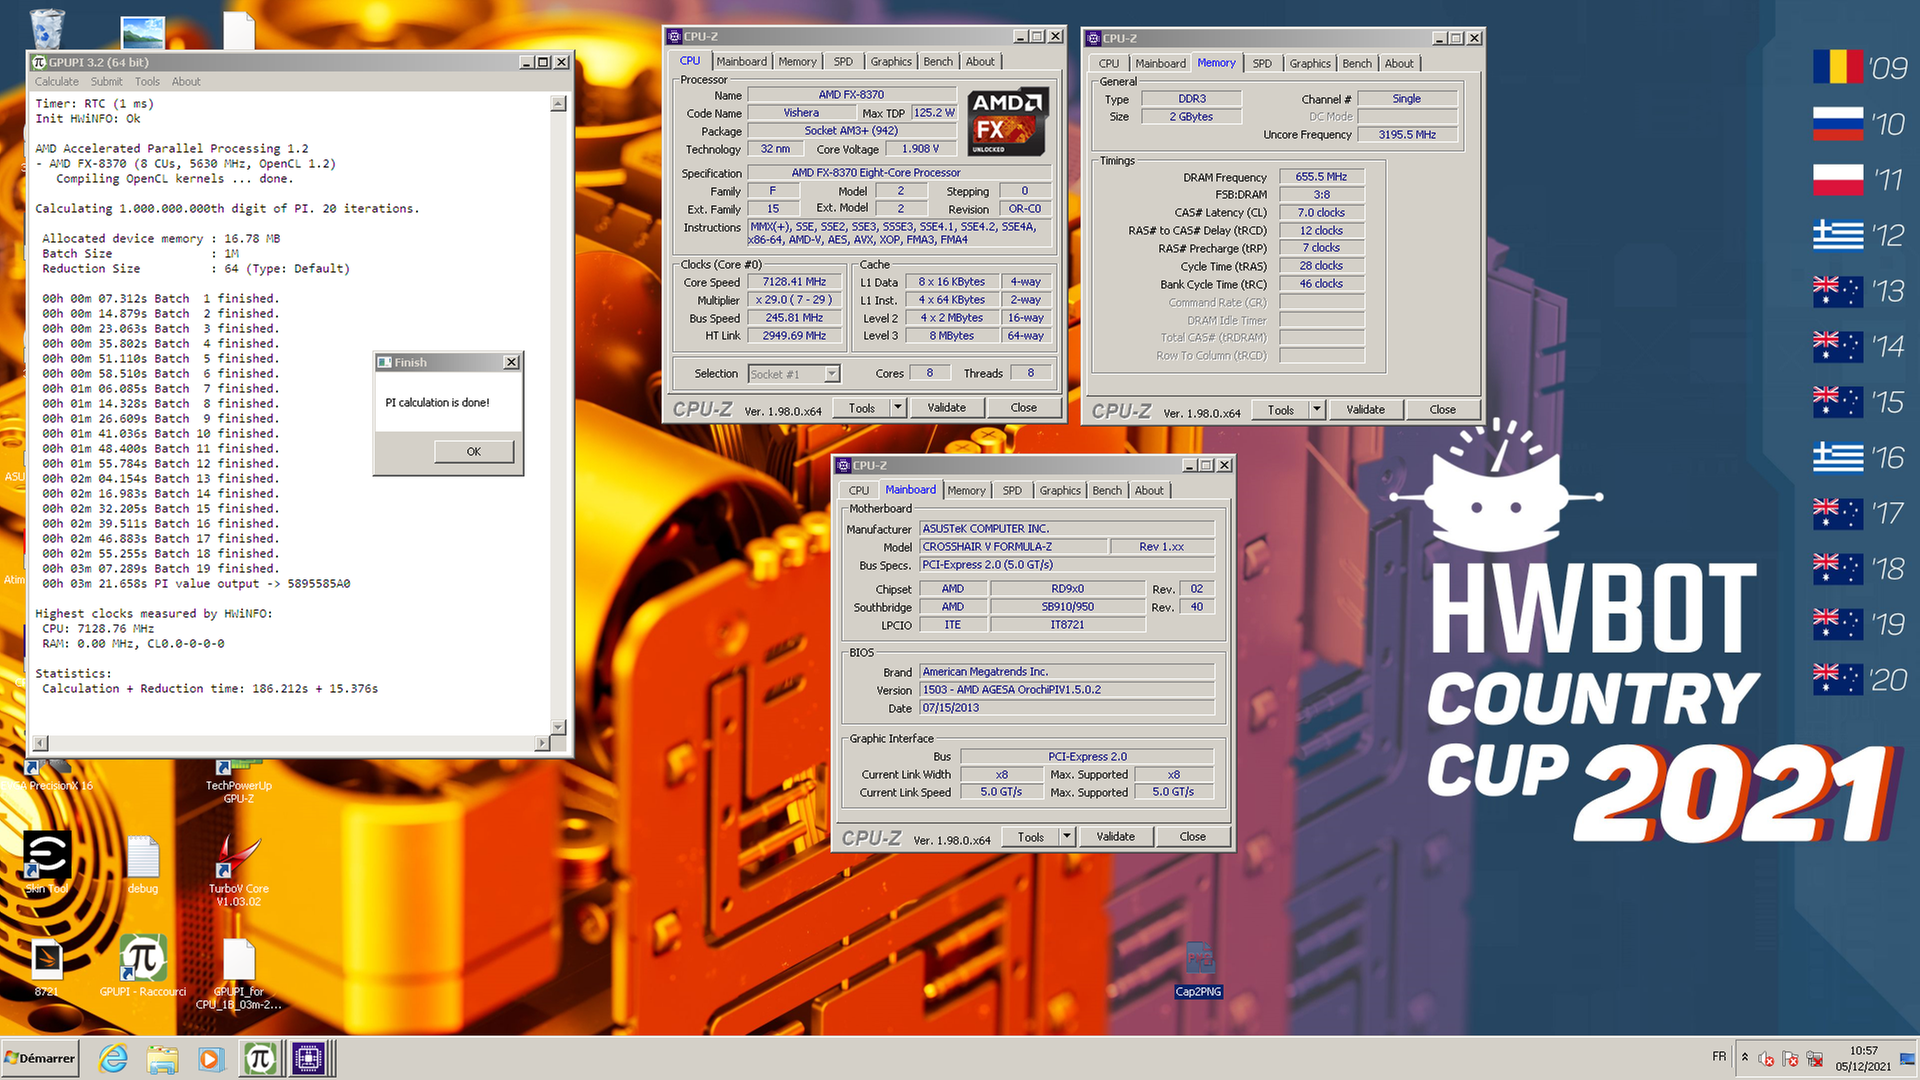The image size is (1920, 1080).
Task: Open the media player taskbar icon
Action: [210, 1058]
